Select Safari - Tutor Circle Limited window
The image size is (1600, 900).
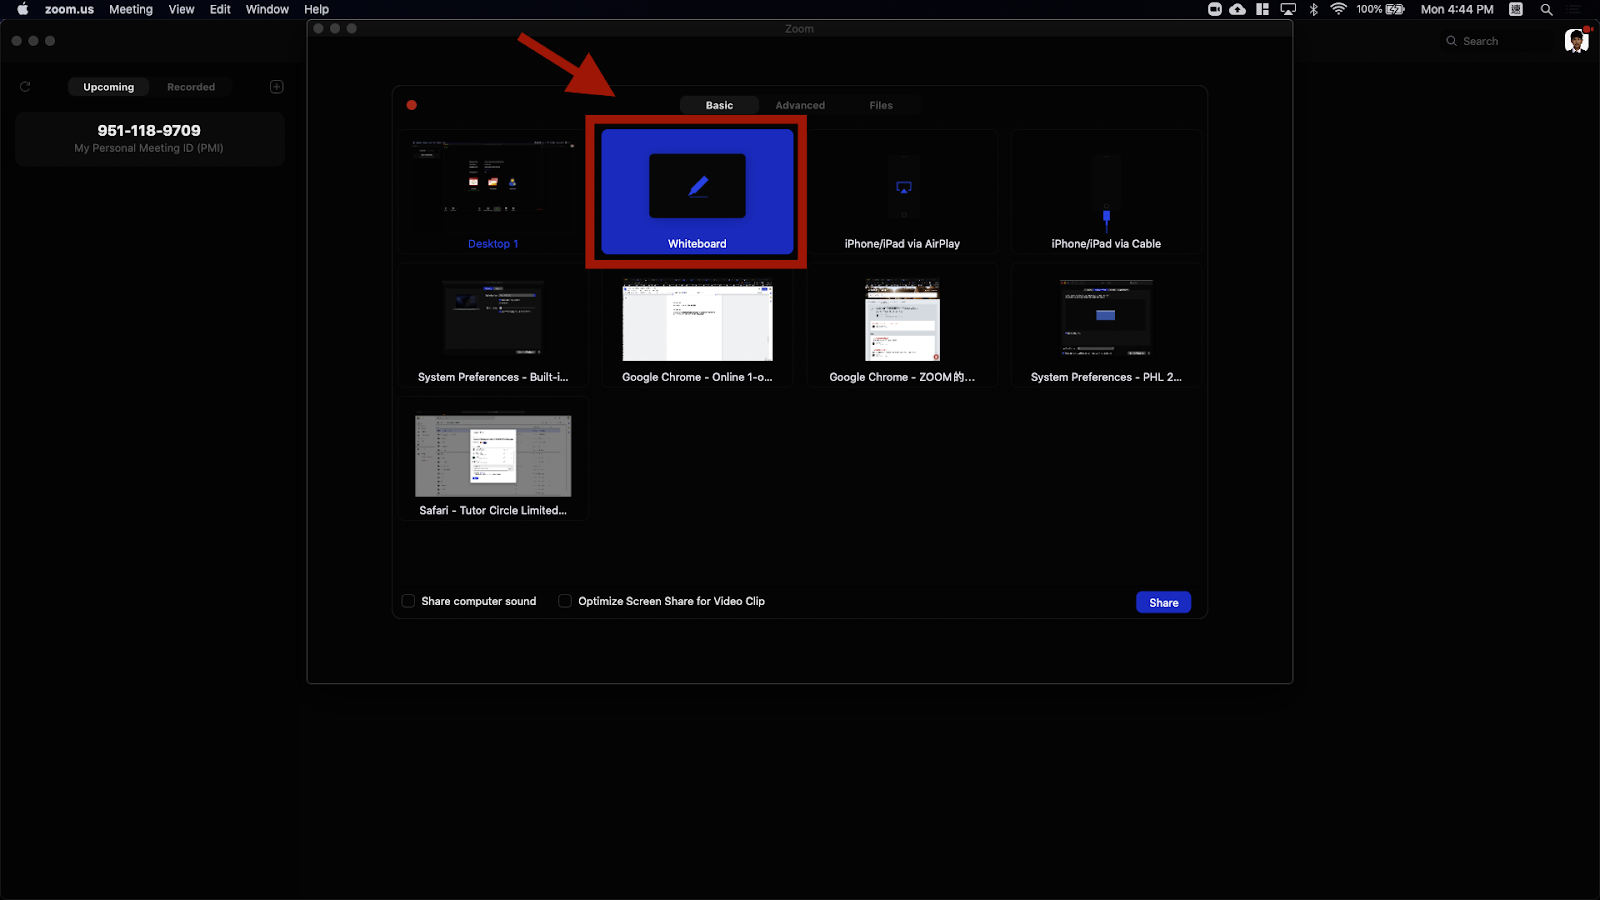pyautogui.click(x=493, y=459)
